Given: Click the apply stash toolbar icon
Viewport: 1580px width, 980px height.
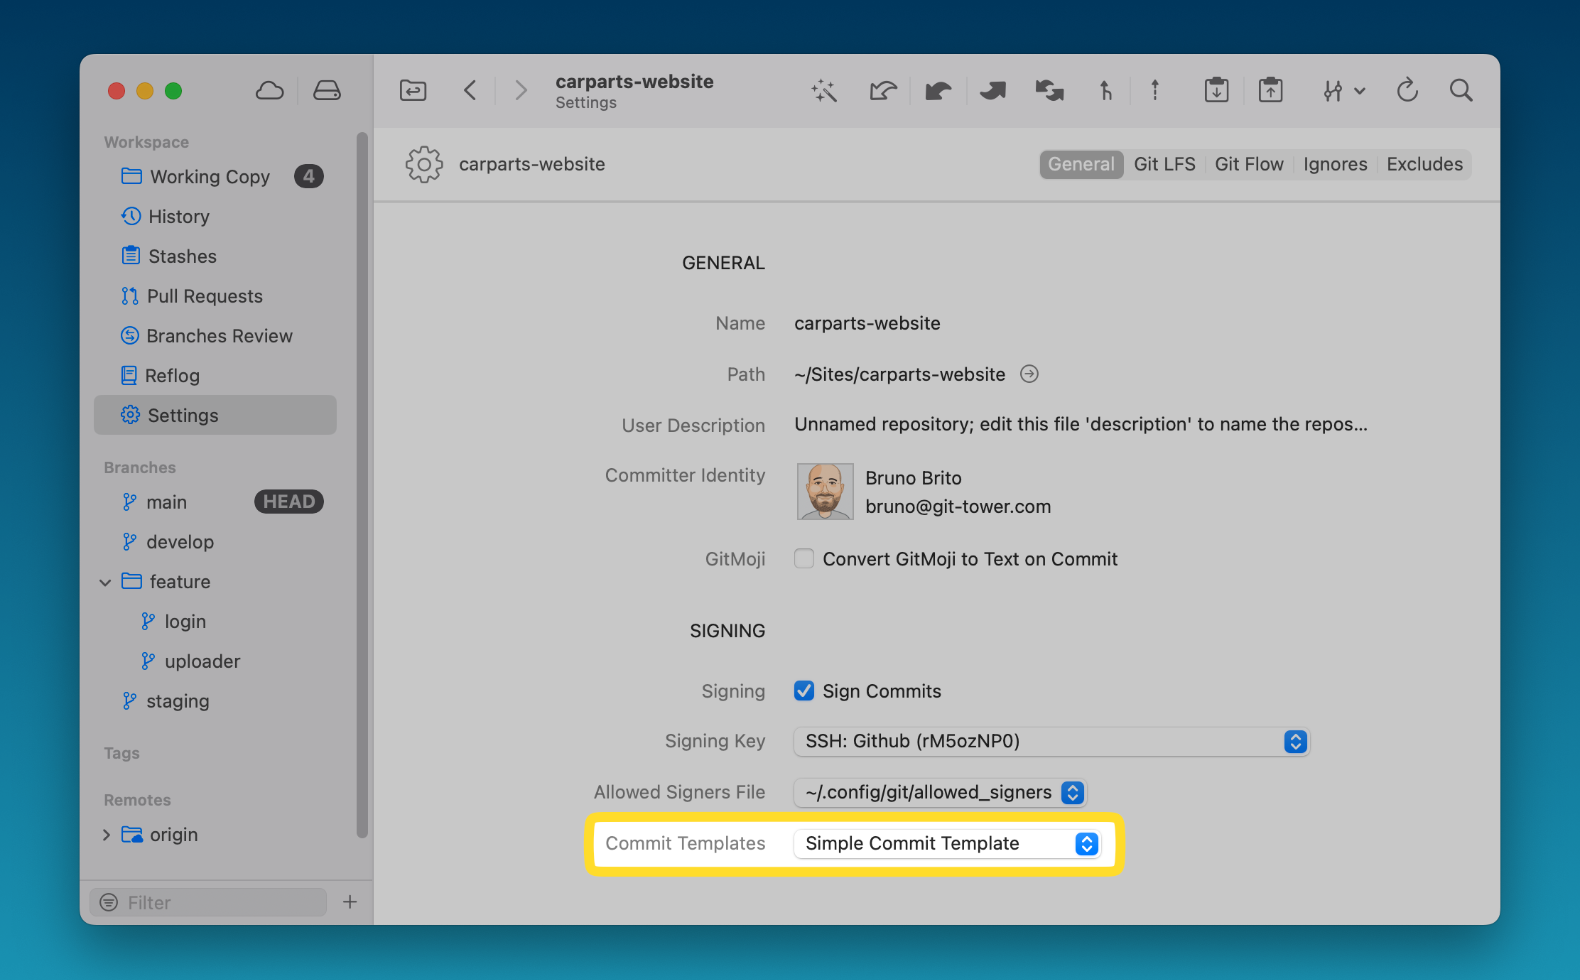Looking at the screenshot, I should click(x=1270, y=91).
